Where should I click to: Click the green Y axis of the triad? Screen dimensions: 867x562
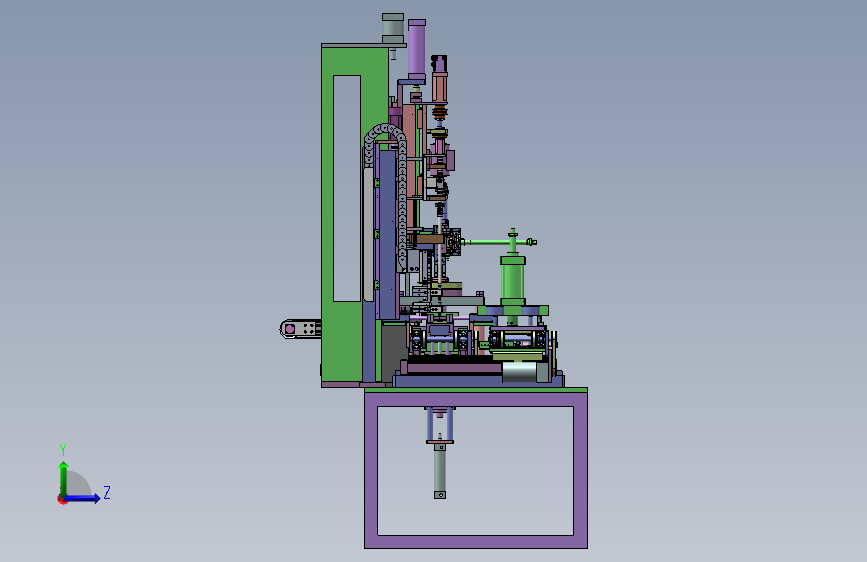pos(64,478)
